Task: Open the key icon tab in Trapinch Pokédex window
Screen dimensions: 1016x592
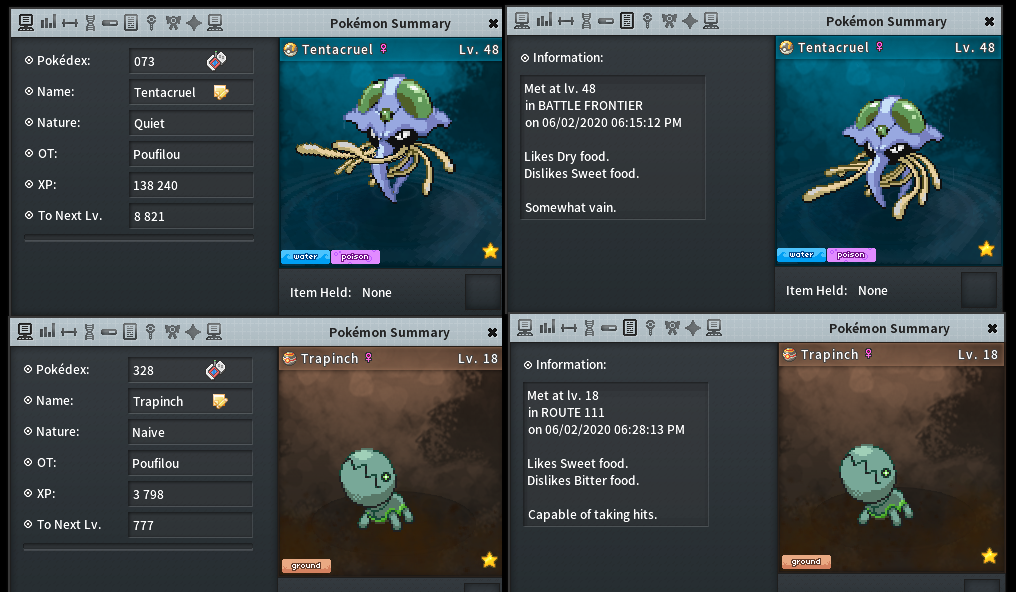Action: point(150,332)
